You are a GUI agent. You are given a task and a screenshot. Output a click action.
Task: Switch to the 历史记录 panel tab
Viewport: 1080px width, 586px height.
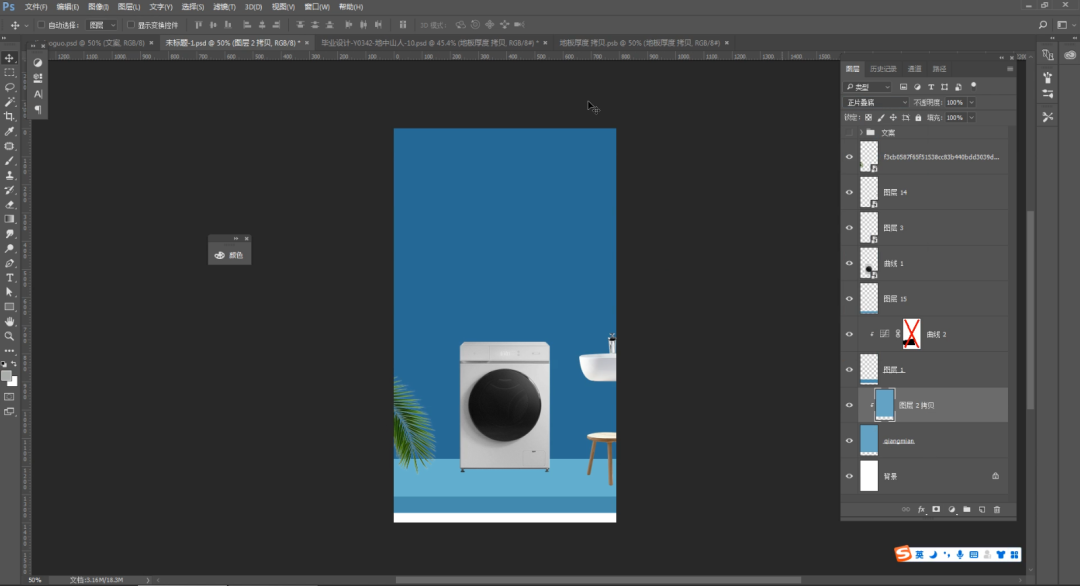click(x=883, y=69)
